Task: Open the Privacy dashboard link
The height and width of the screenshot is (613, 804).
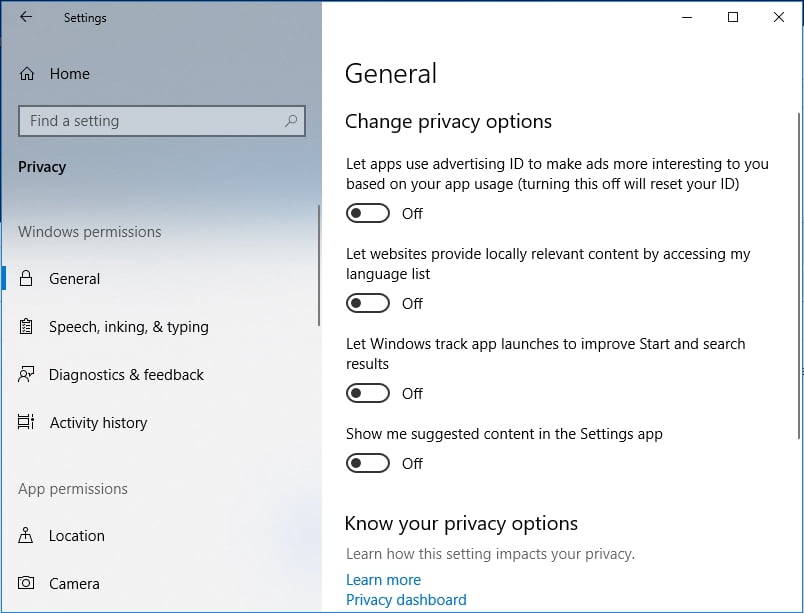Action: (x=406, y=600)
